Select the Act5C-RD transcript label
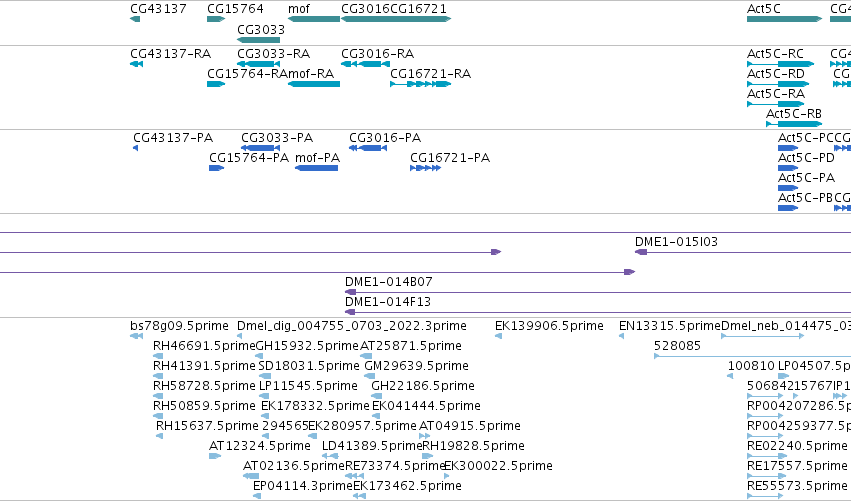The image size is (851, 501). point(776,74)
